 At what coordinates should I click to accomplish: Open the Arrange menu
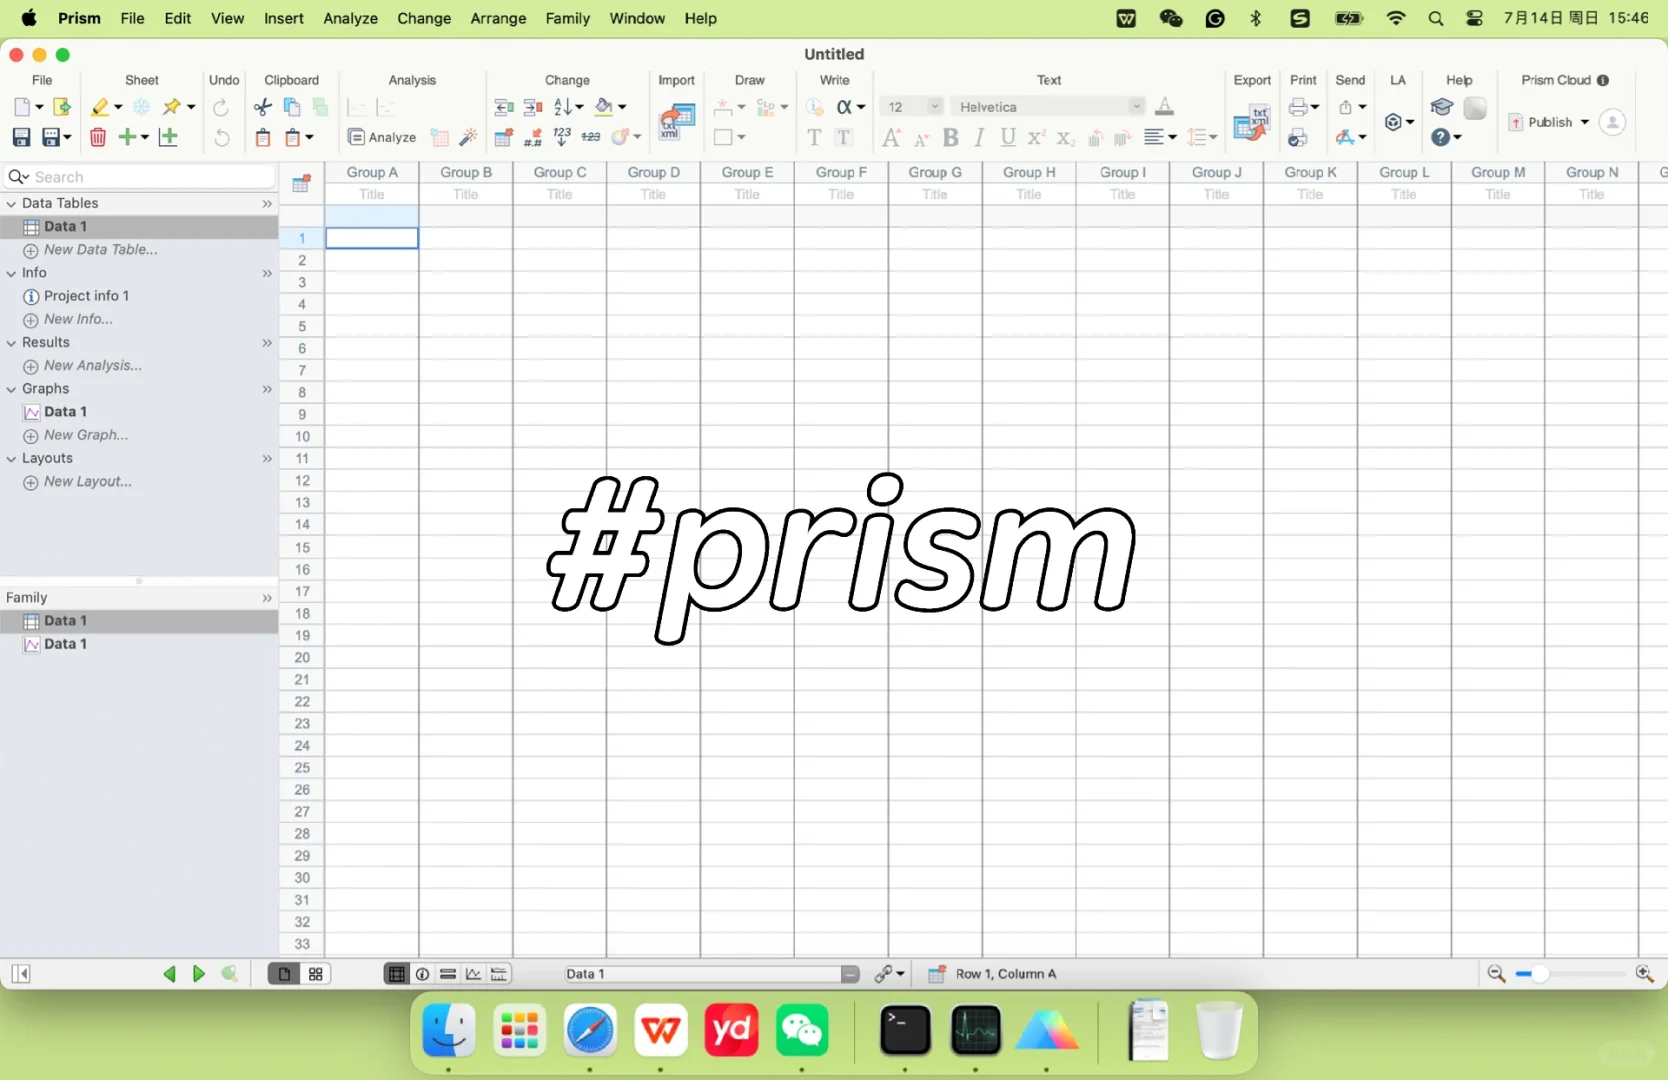tap(498, 18)
